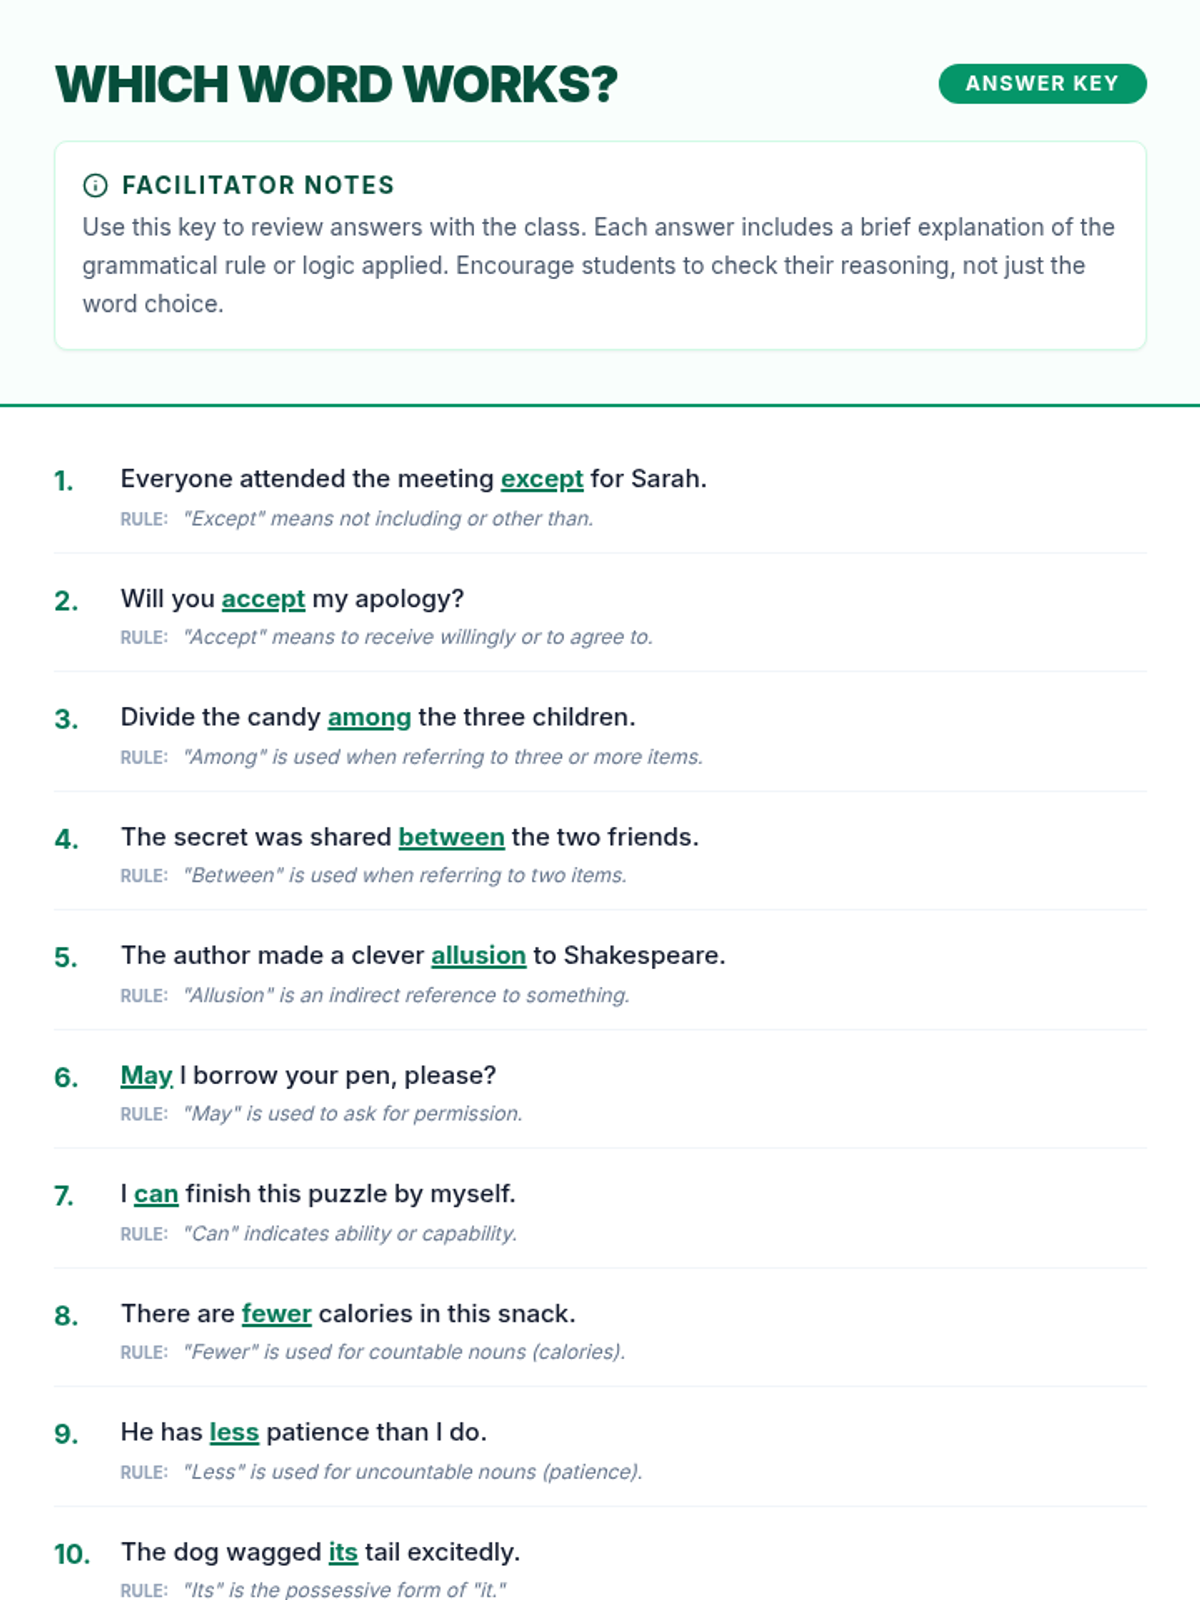The image size is (1200, 1600).
Task: Click the rule explanation for "Except"
Action: 388,519
